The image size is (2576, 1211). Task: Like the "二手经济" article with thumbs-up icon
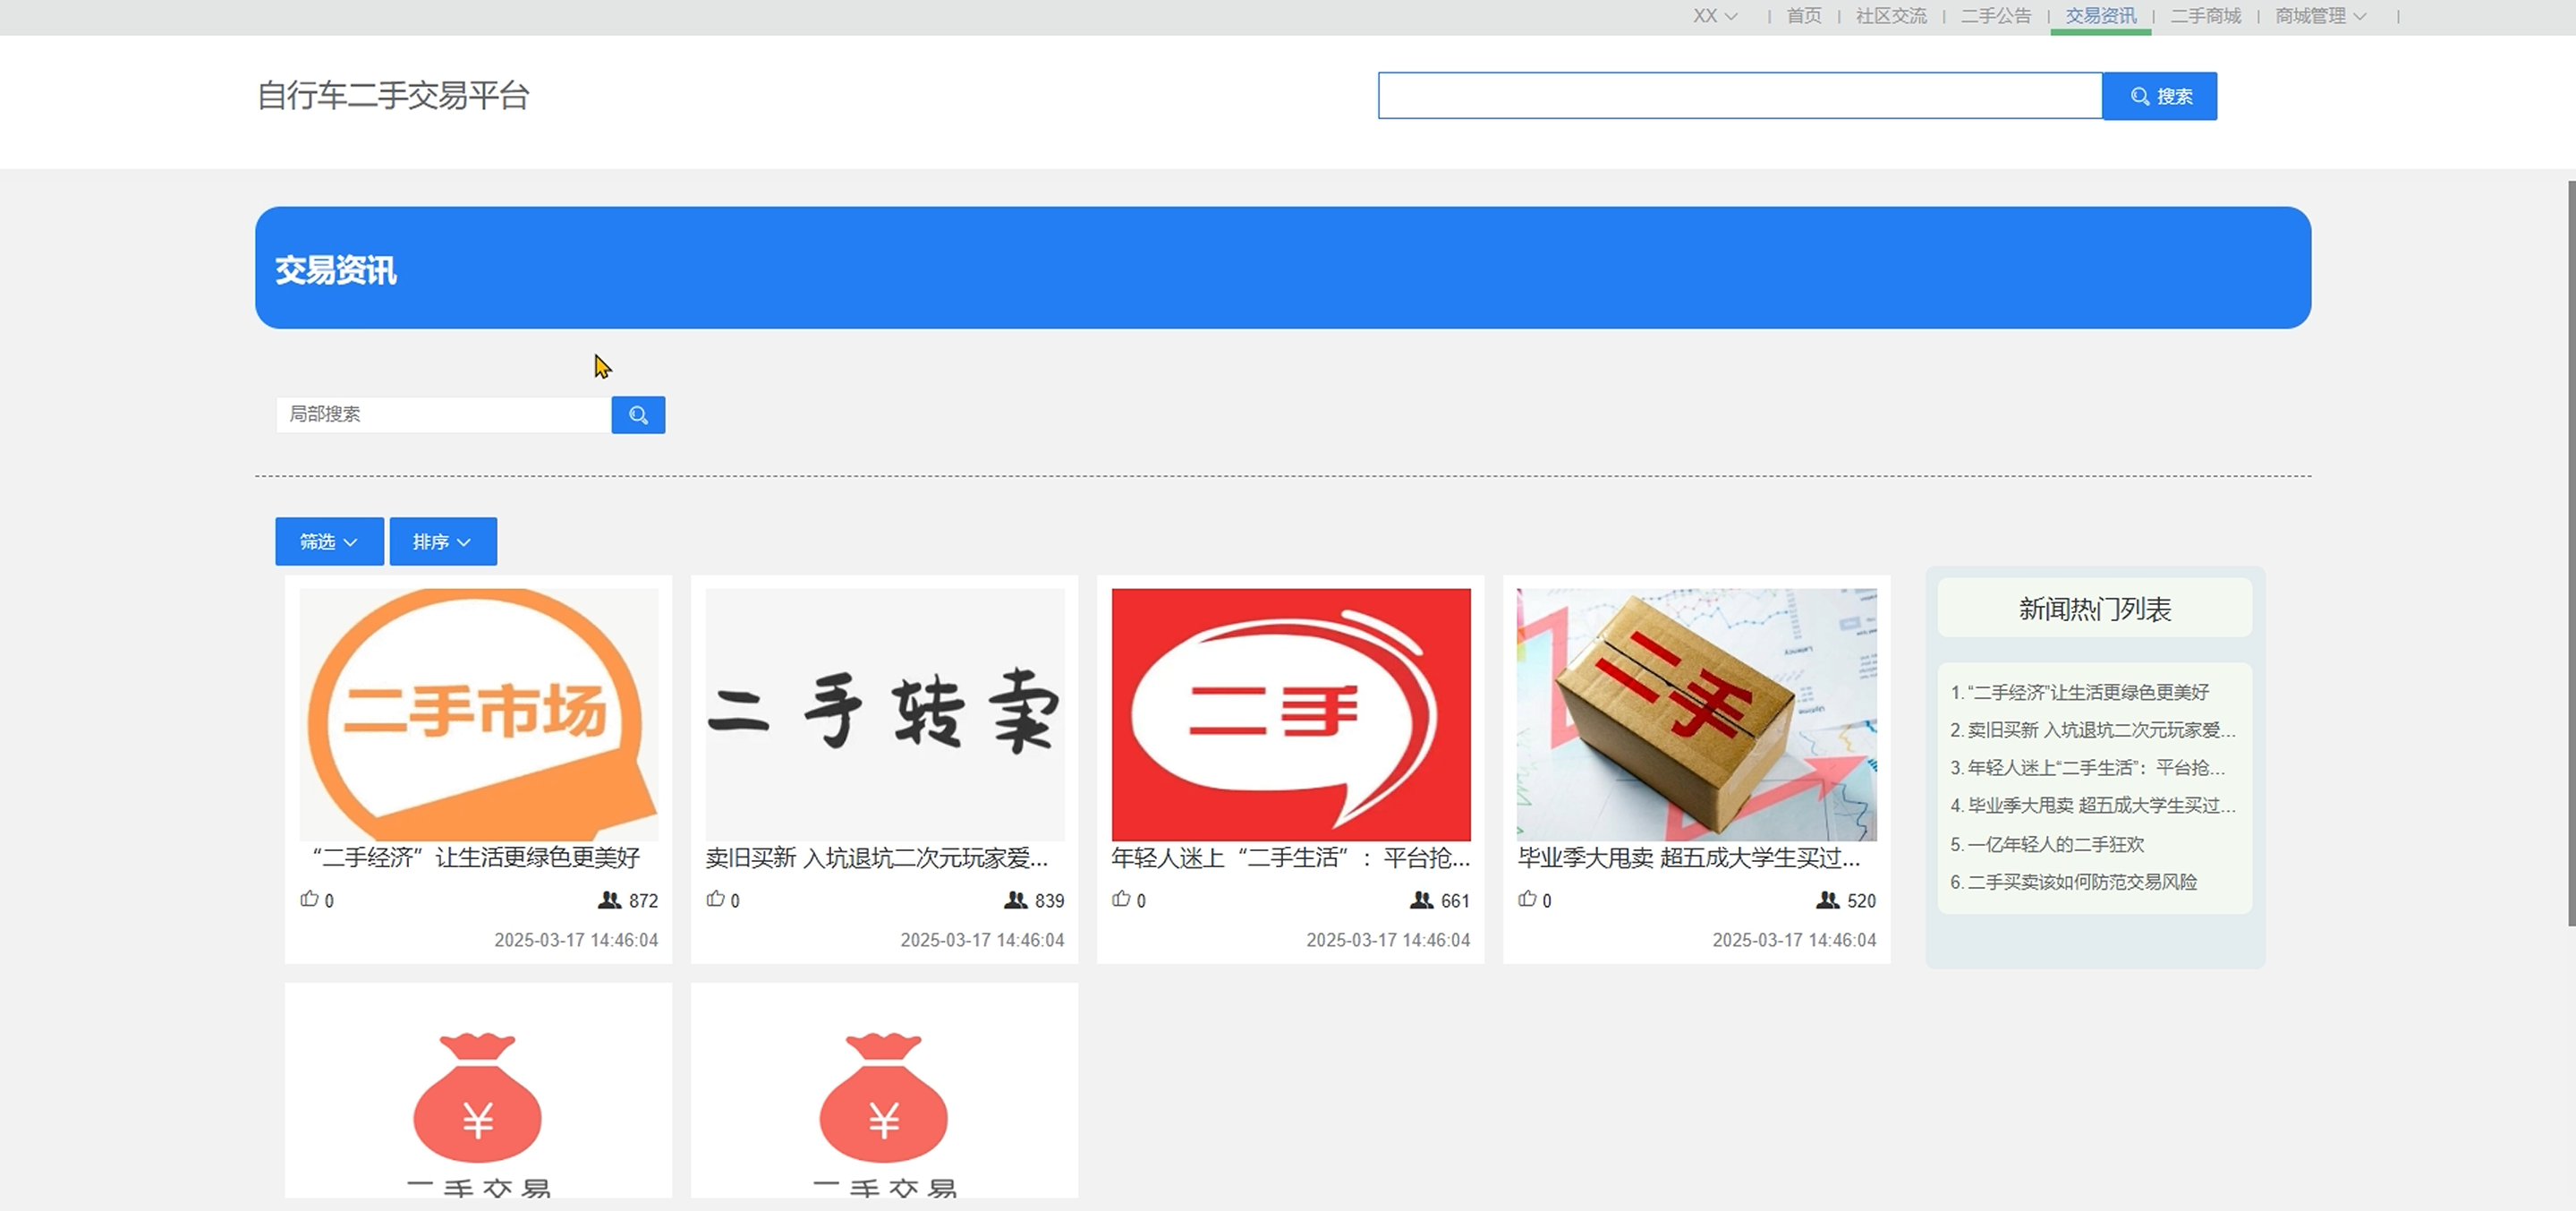(310, 899)
